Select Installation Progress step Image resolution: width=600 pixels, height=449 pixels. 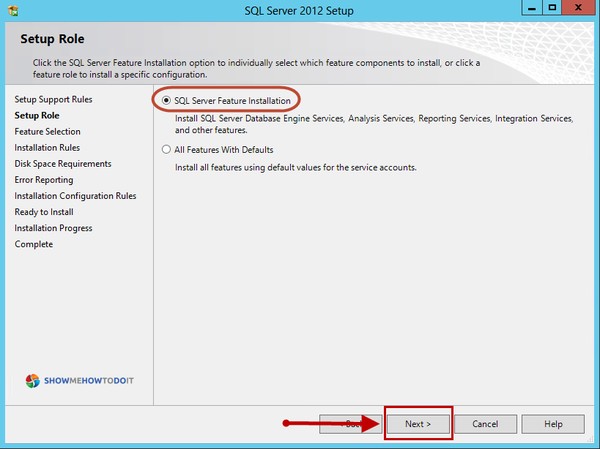coord(53,228)
